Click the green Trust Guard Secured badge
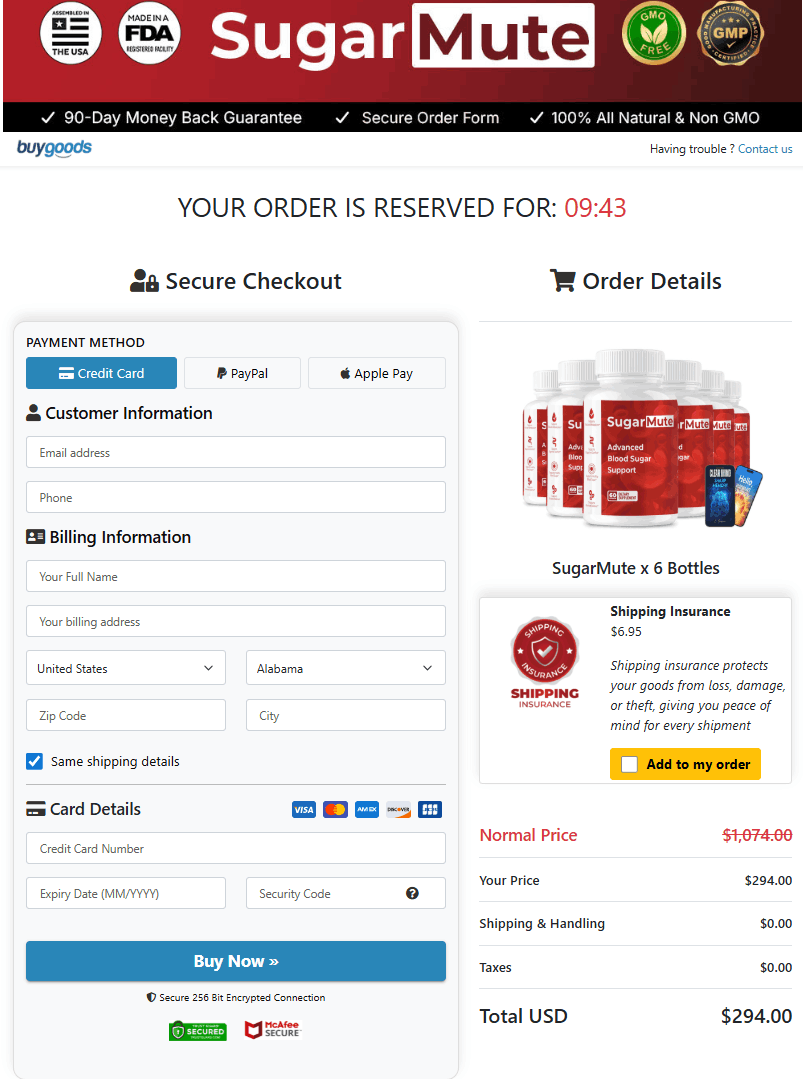803x1079 pixels. click(197, 1031)
